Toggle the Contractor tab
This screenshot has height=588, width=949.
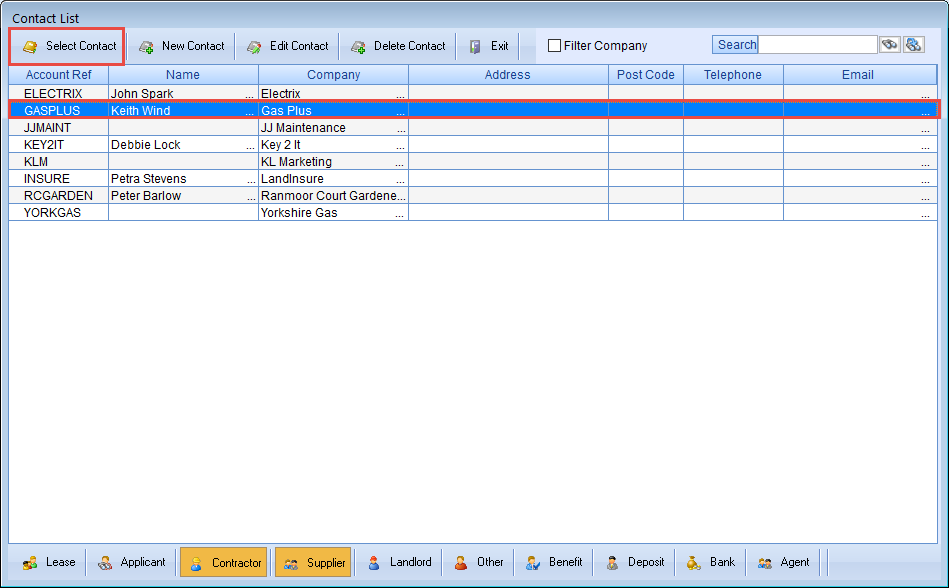tap(223, 563)
